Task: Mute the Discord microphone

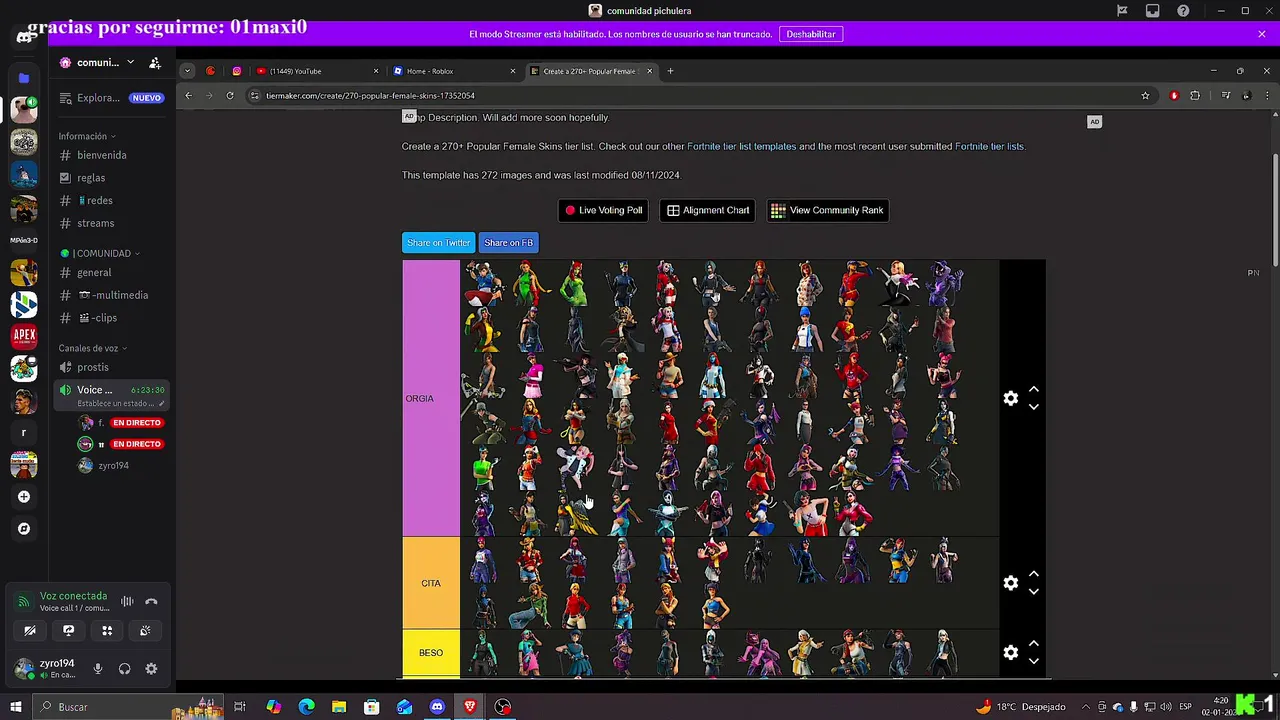Action: point(98,669)
